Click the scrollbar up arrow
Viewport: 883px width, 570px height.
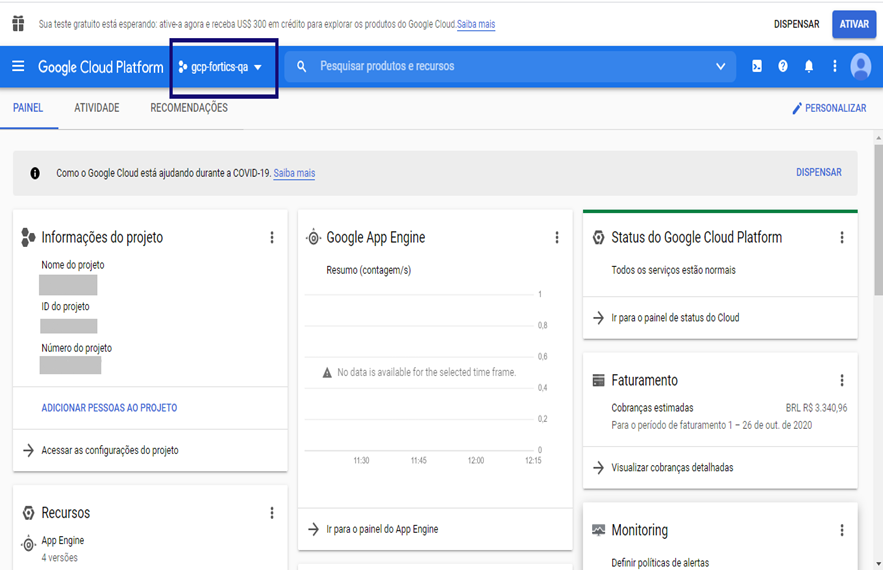click(x=878, y=137)
